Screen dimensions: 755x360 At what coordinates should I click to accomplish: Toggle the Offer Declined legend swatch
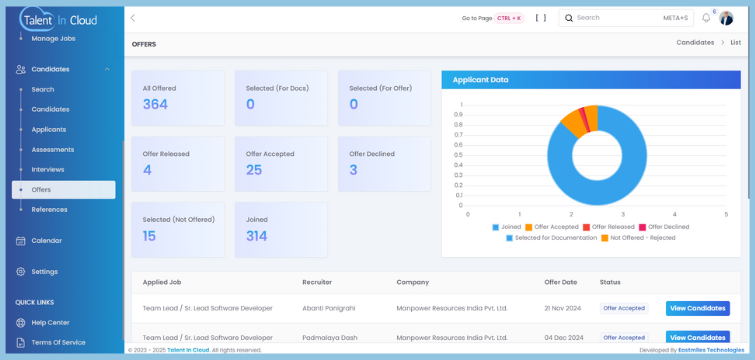643,227
